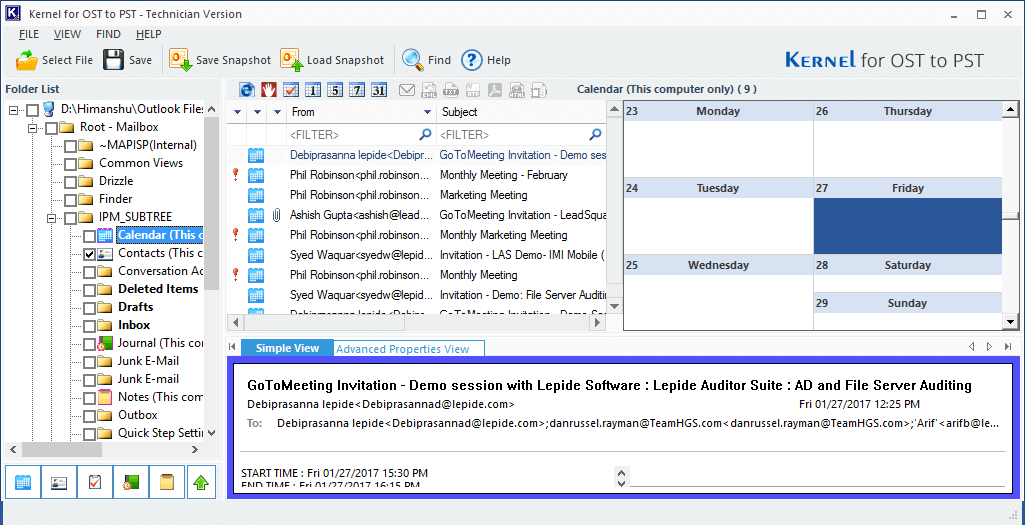
Task: Switch to Simple View tab
Action: coord(287,348)
